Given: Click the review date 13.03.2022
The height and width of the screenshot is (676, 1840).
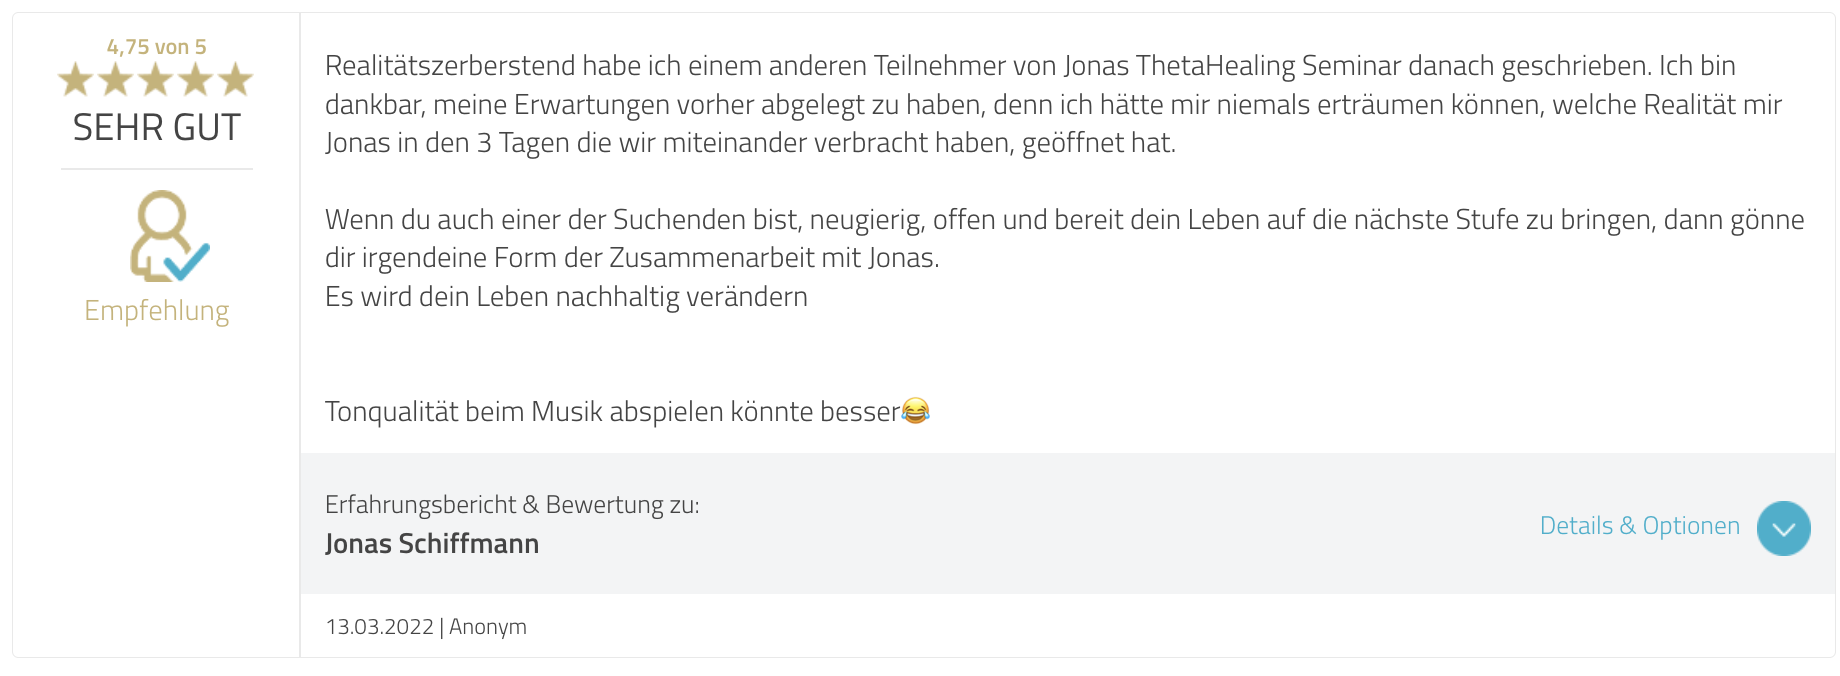Looking at the screenshot, I should click(x=379, y=627).
